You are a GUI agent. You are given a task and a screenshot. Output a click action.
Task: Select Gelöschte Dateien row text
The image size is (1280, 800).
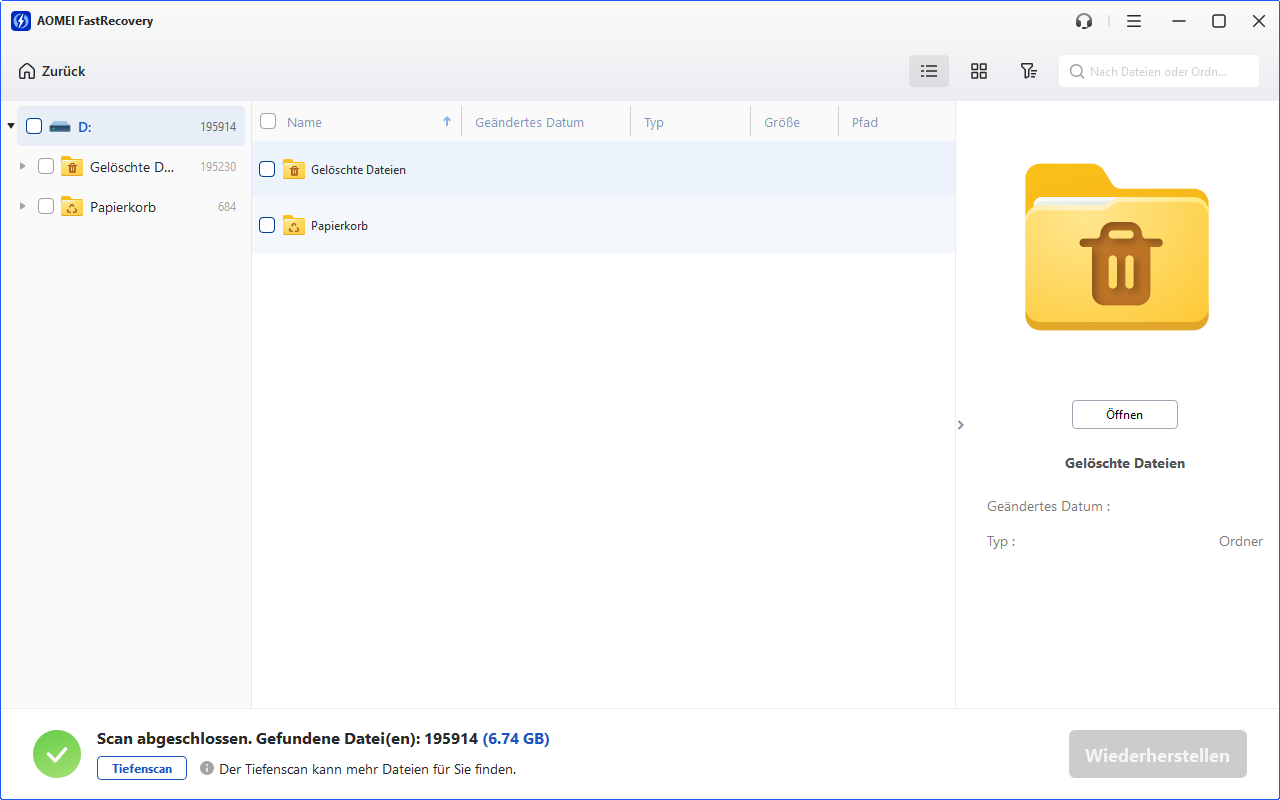358,170
